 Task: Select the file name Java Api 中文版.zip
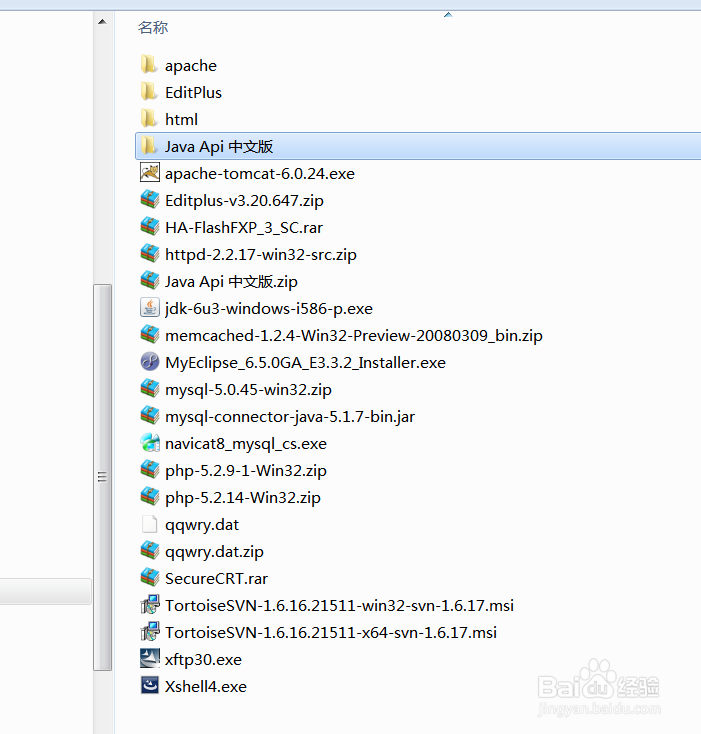pos(231,282)
